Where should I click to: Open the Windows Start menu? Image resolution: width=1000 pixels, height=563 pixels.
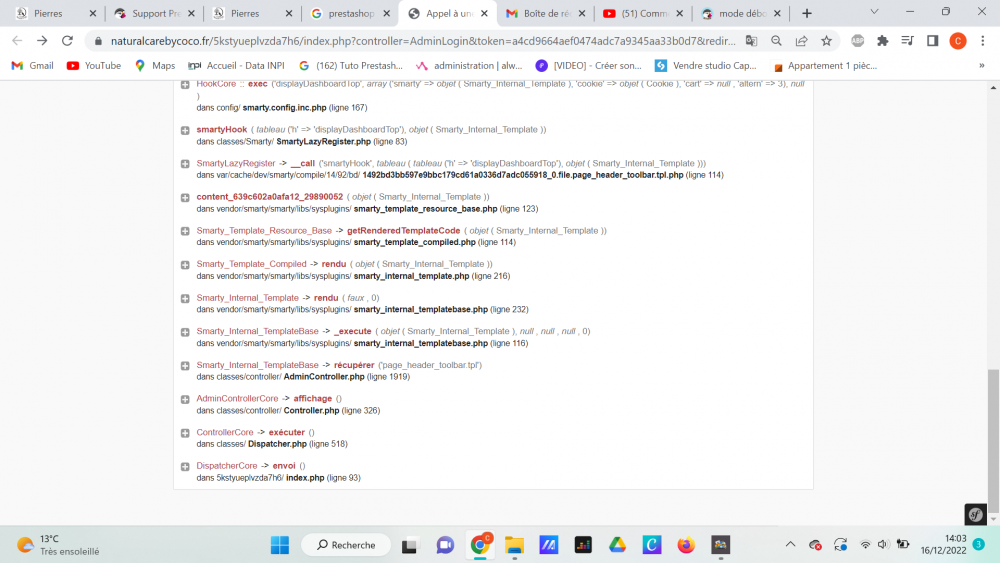click(x=279, y=545)
